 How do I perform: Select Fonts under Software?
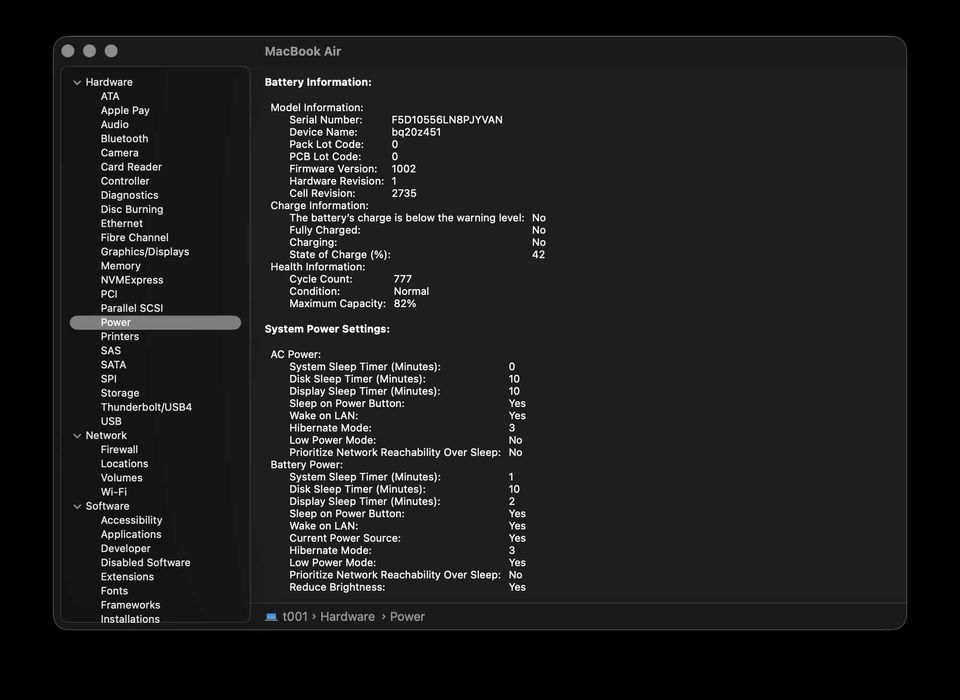pos(114,590)
